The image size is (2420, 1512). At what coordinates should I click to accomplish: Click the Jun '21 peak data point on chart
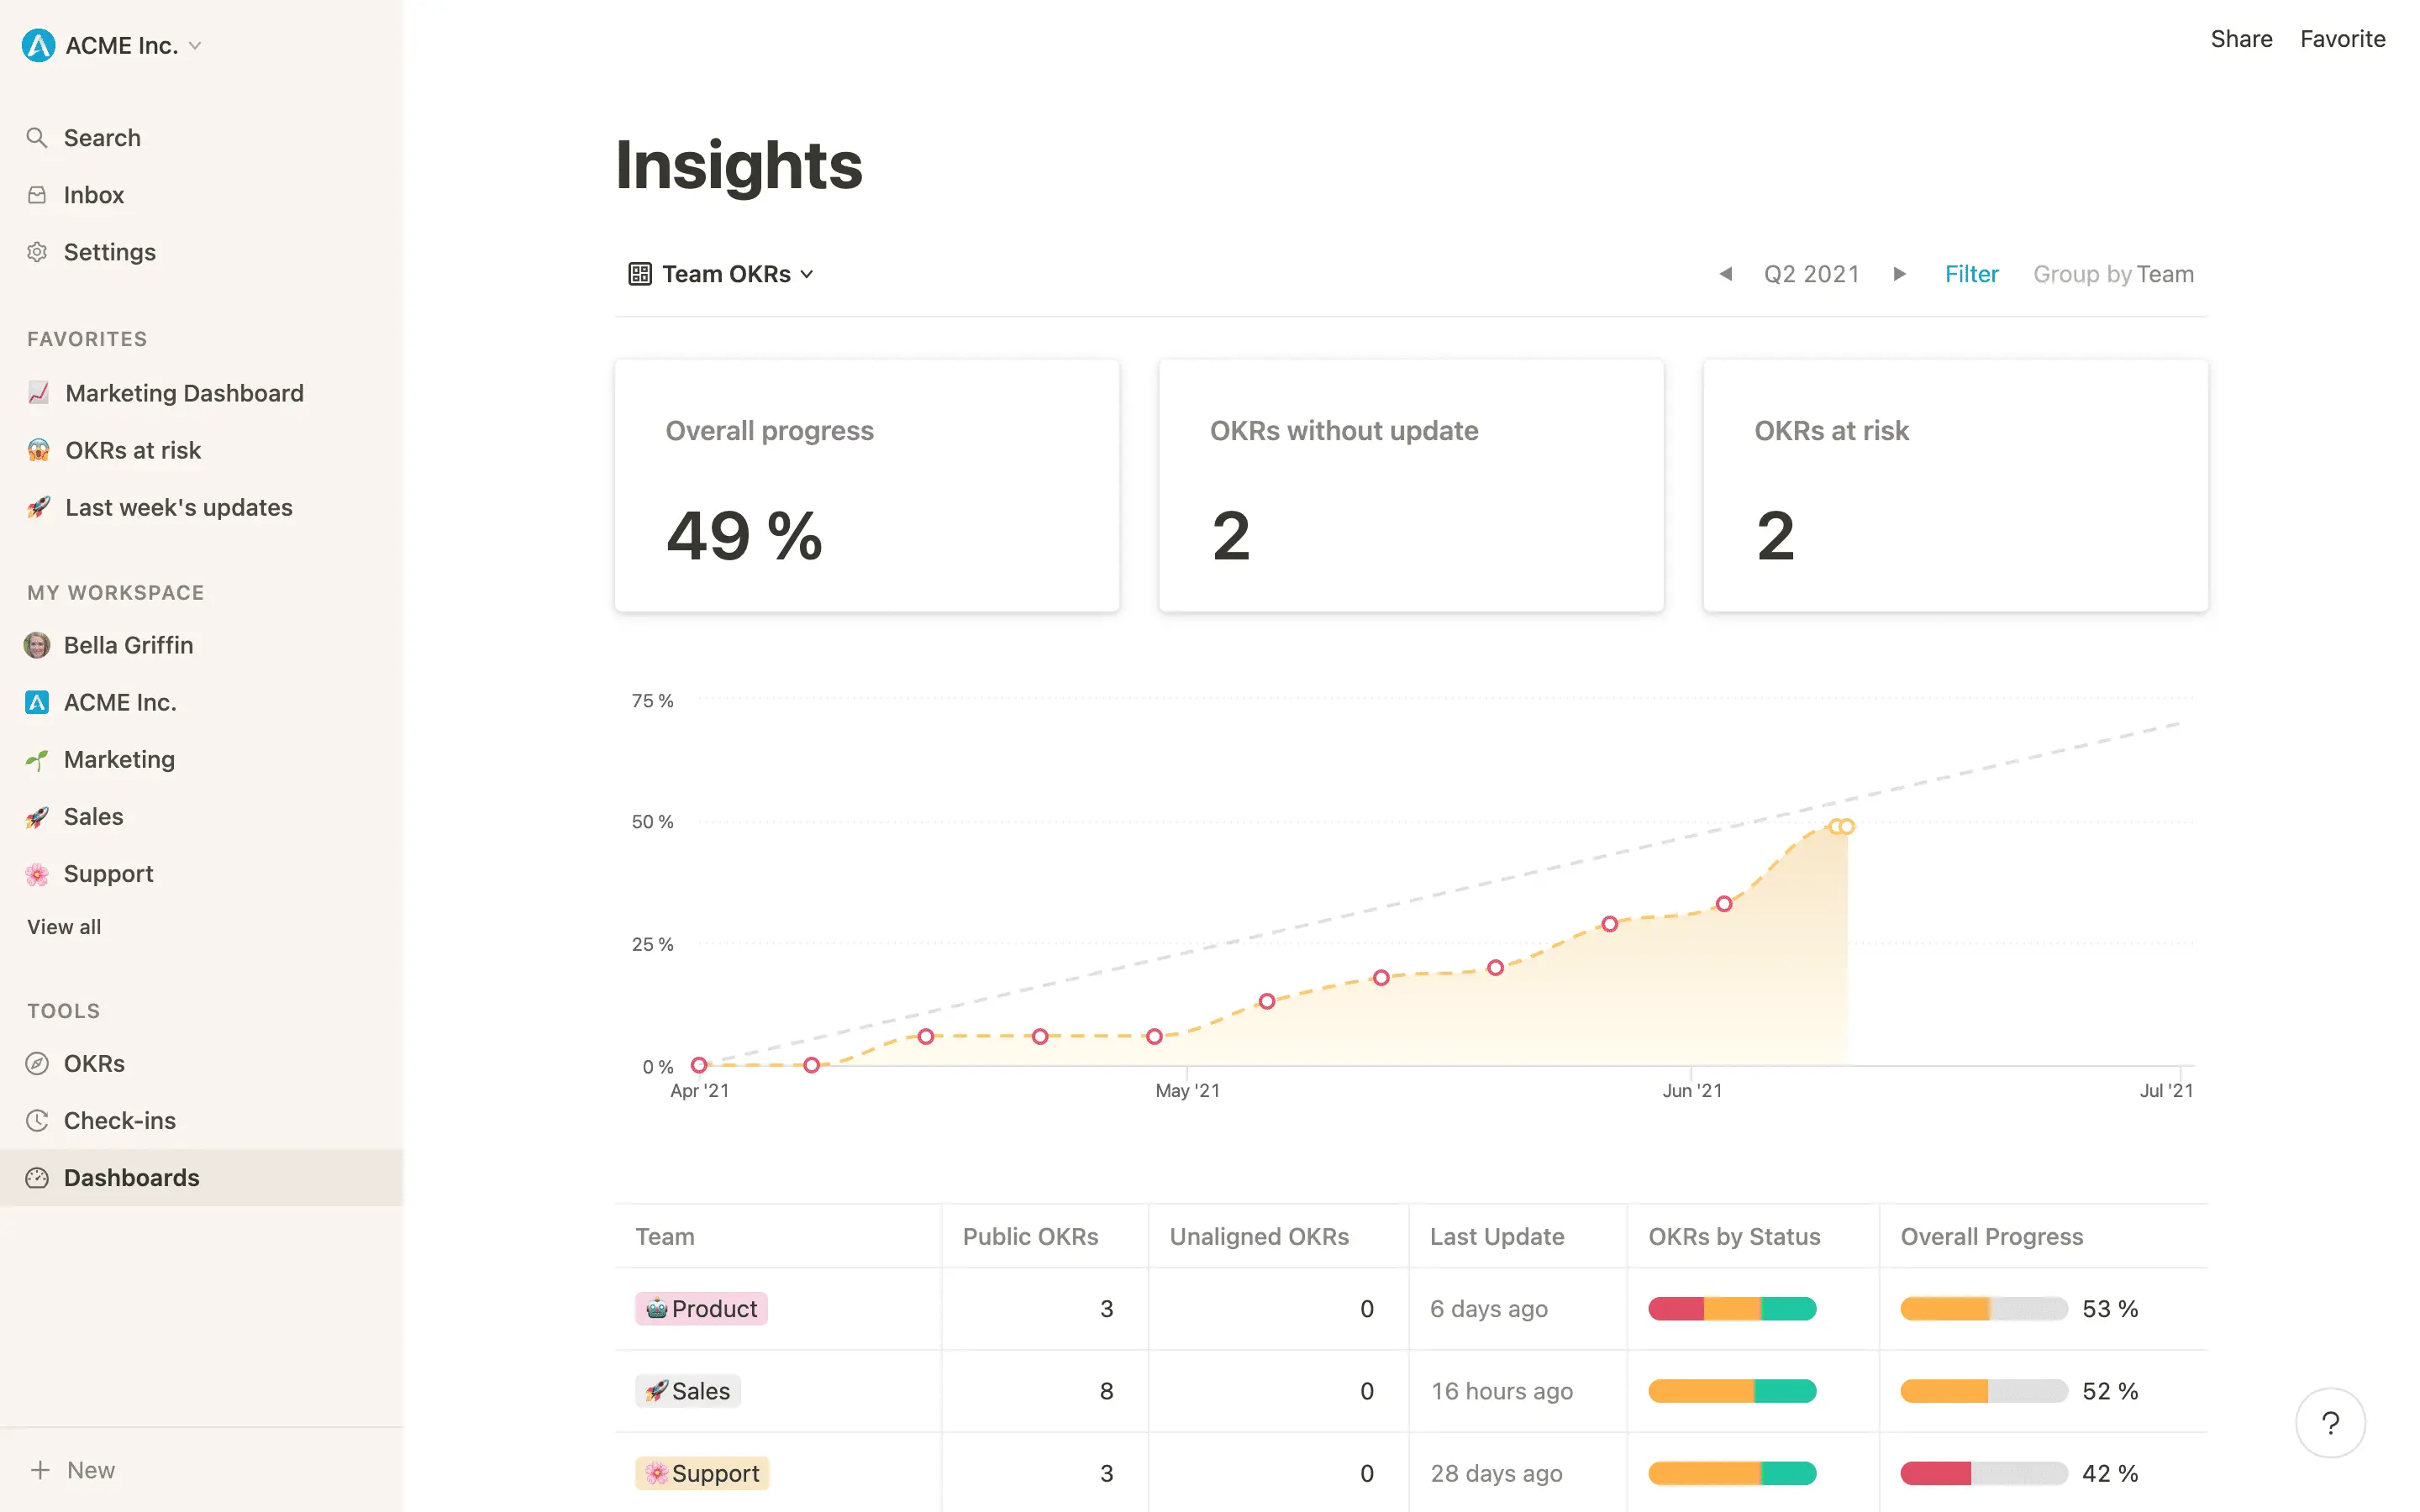(1845, 827)
